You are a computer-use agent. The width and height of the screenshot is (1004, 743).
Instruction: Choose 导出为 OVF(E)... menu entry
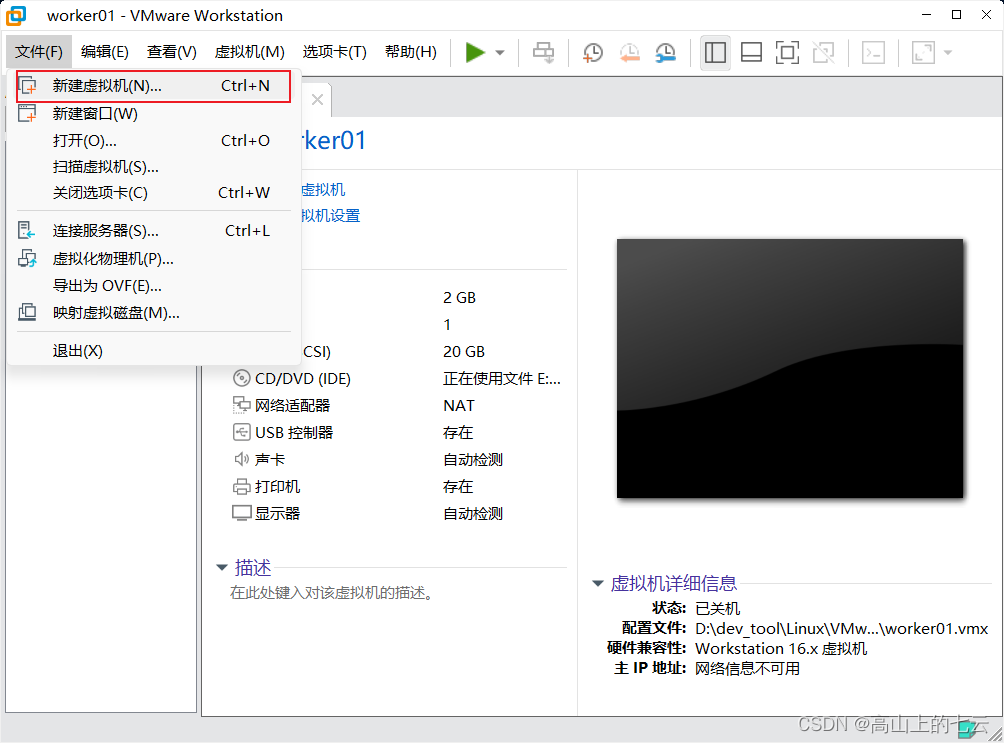(x=154, y=286)
